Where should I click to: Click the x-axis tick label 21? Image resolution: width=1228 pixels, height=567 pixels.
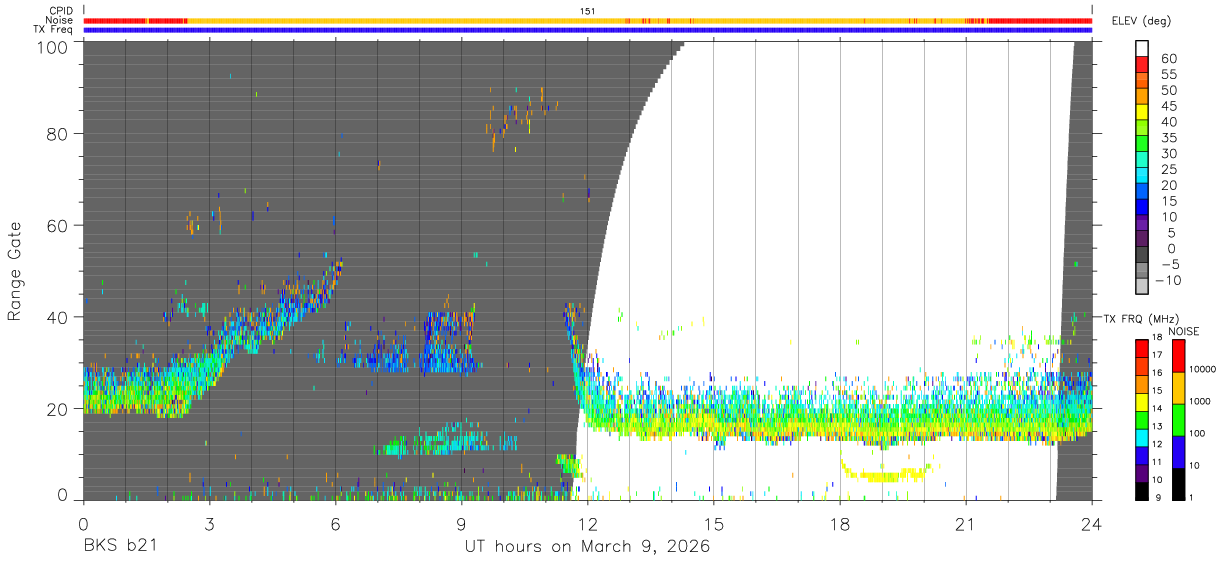966,524
